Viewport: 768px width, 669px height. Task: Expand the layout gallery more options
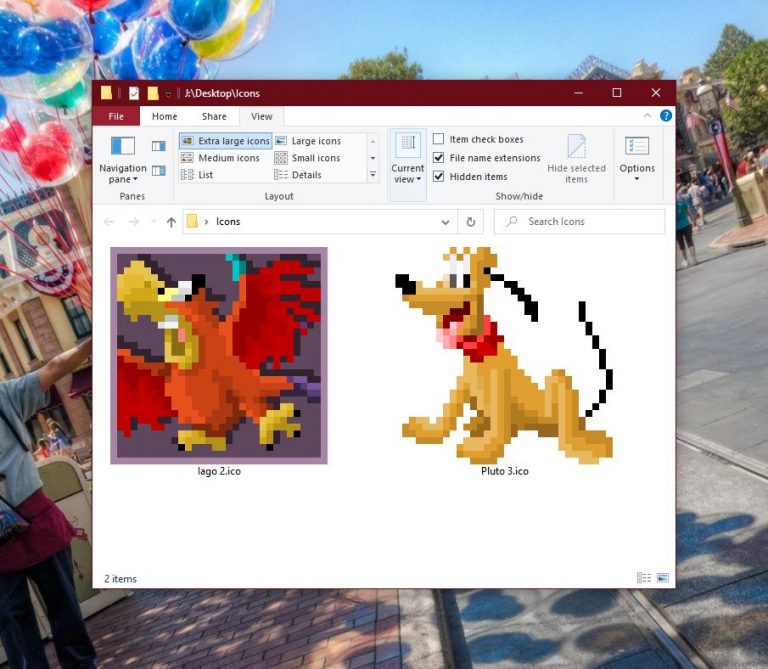pyautogui.click(x=373, y=174)
